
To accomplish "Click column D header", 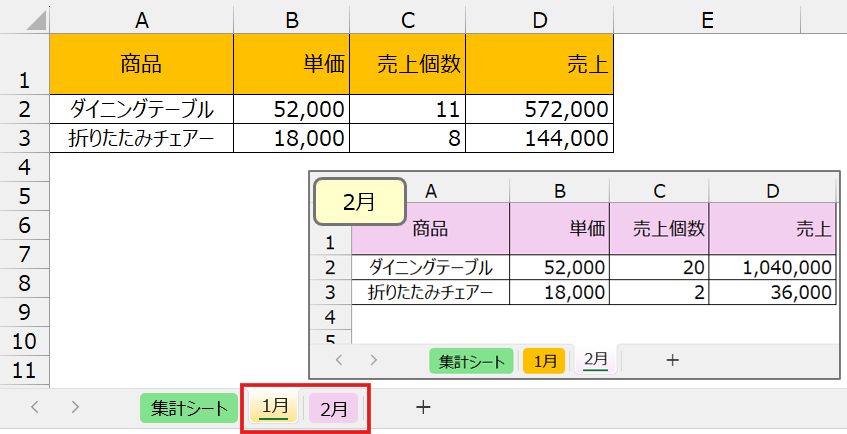I will (x=539, y=17).
